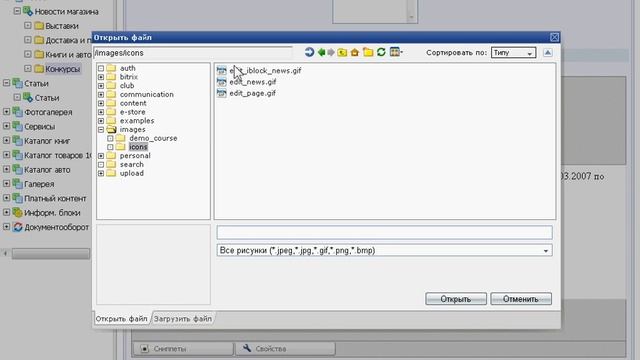Image resolution: width=640 pixels, height=360 pixels.
Task: Select the icons folder in tree
Action: coord(138,147)
